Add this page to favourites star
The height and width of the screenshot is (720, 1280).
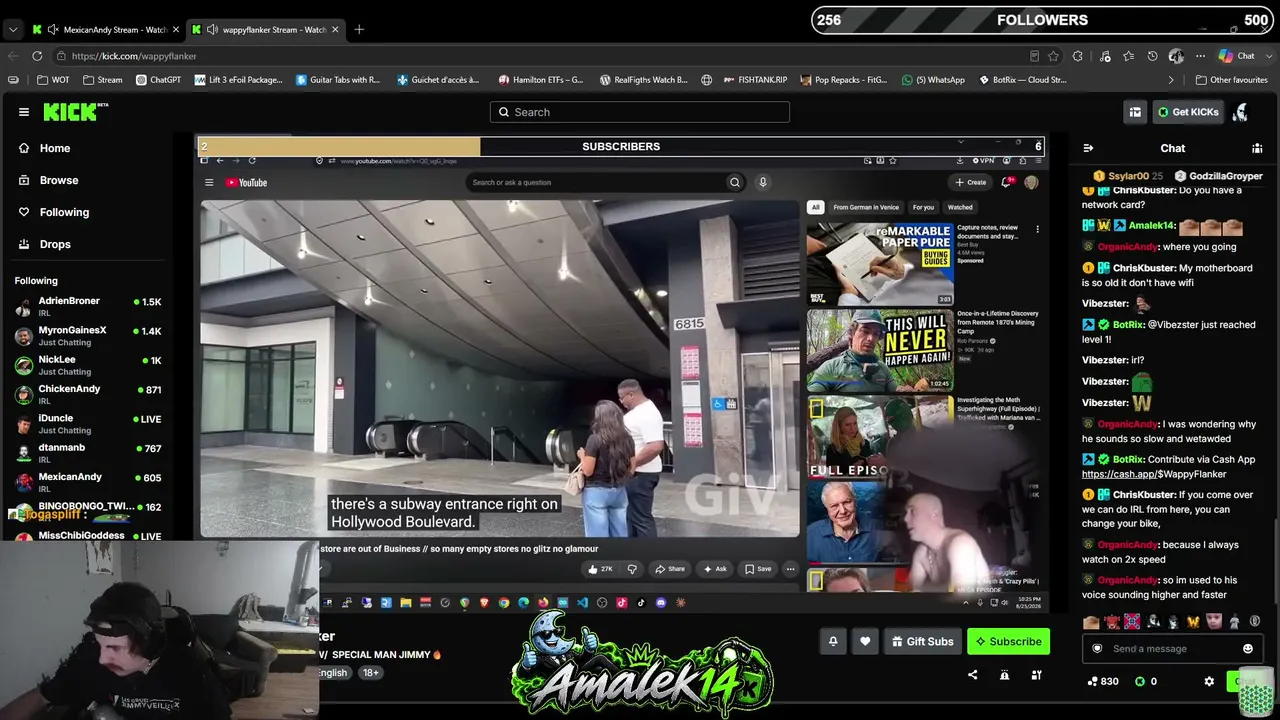coord(1053,56)
